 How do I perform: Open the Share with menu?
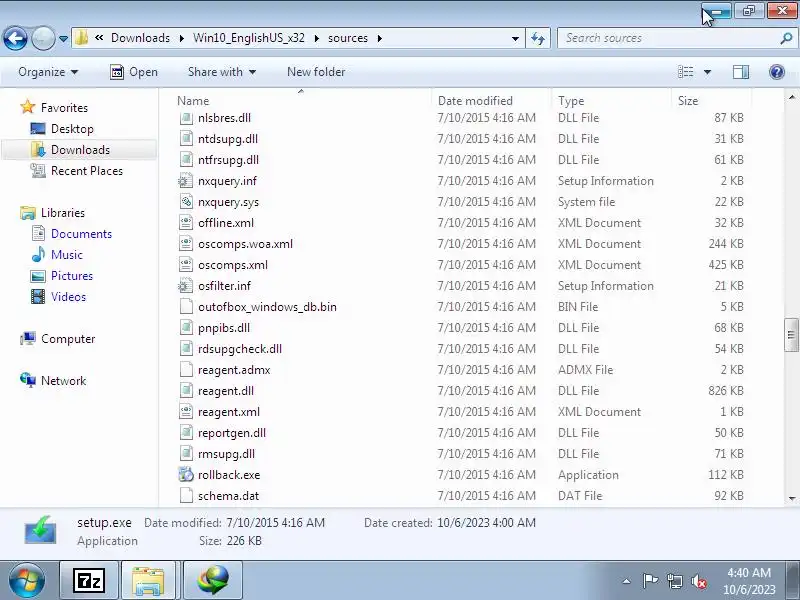coord(221,72)
